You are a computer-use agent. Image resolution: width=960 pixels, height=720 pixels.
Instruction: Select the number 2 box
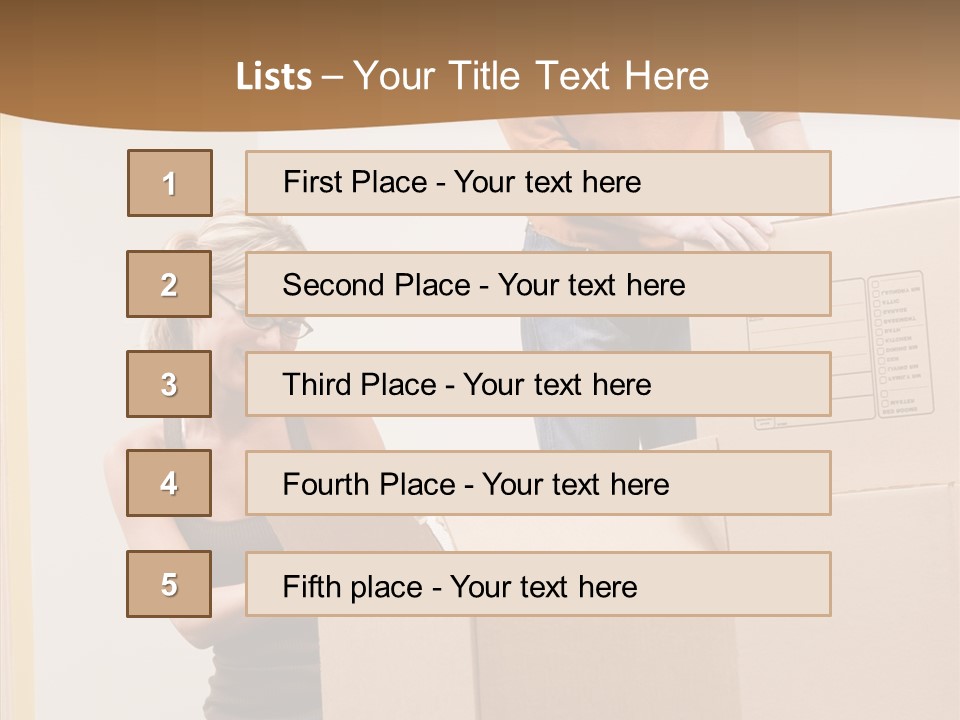[x=169, y=284]
